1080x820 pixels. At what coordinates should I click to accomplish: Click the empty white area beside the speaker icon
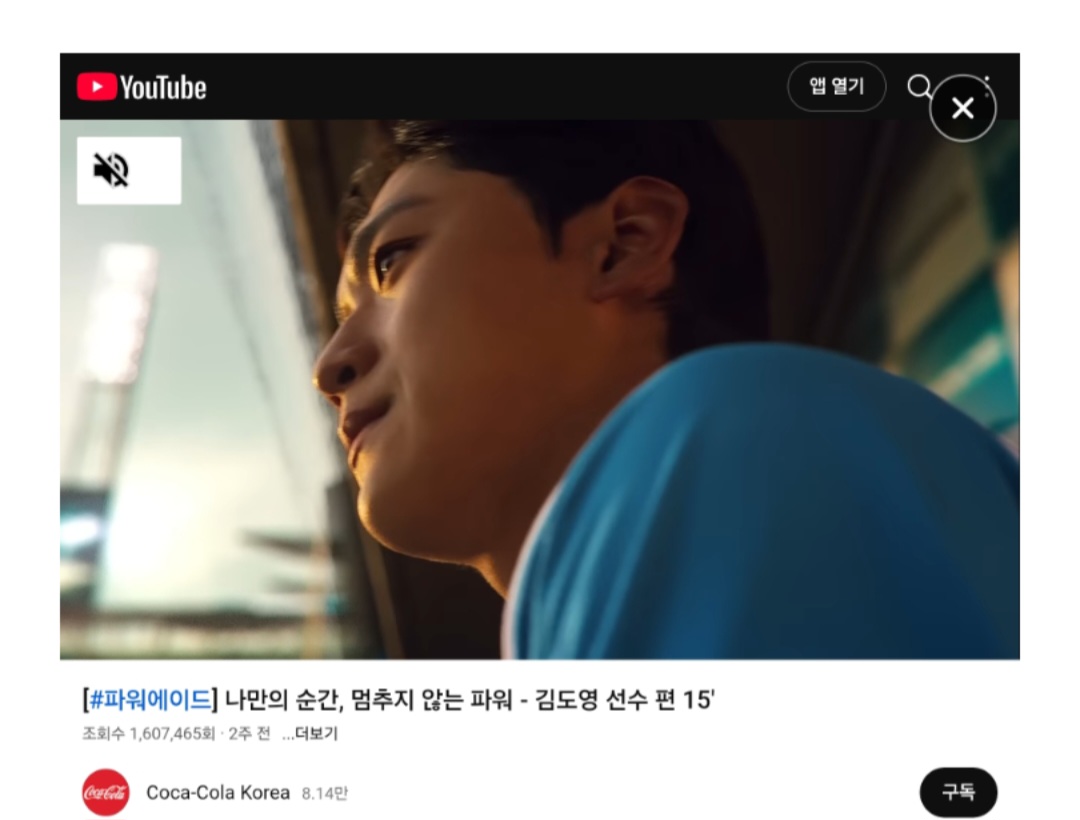click(x=157, y=170)
